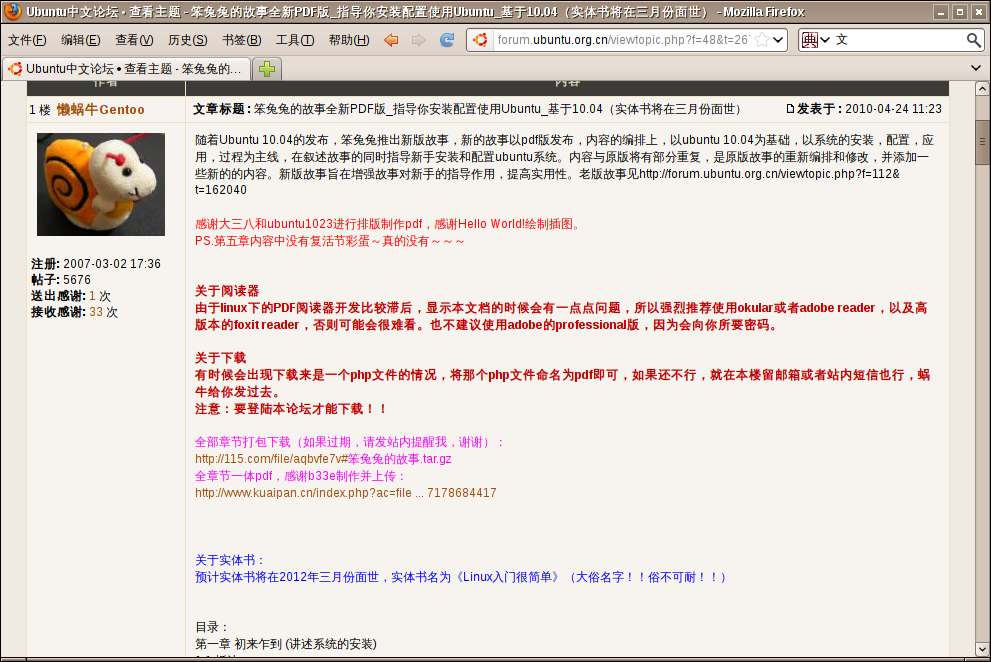Click the 关于下载 heading

pos(221,358)
